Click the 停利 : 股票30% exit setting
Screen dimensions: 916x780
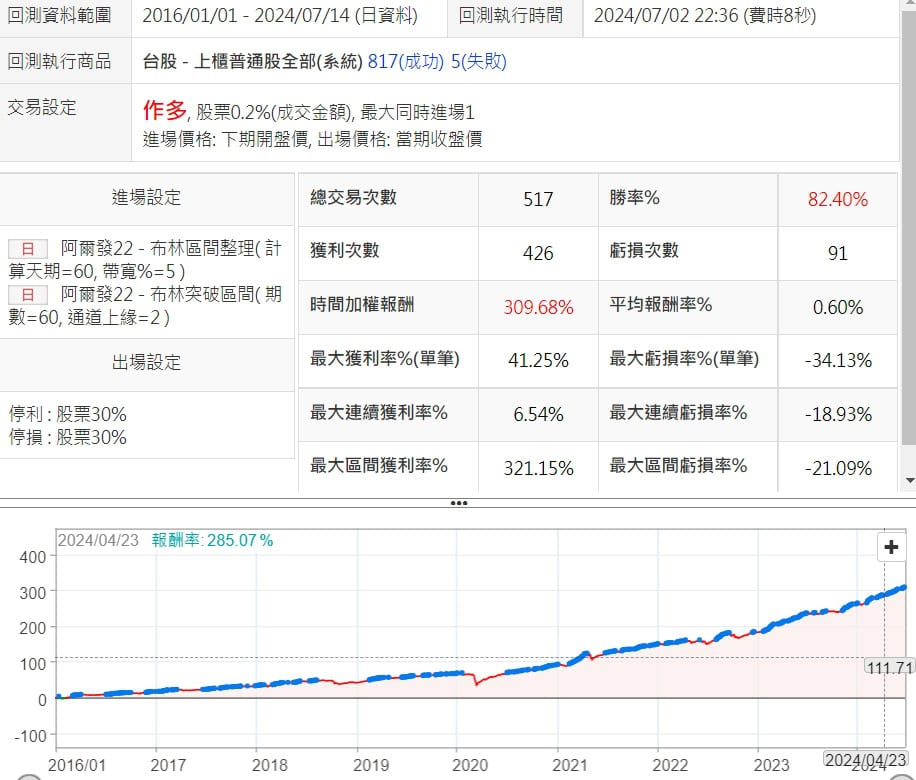tap(68, 414)
